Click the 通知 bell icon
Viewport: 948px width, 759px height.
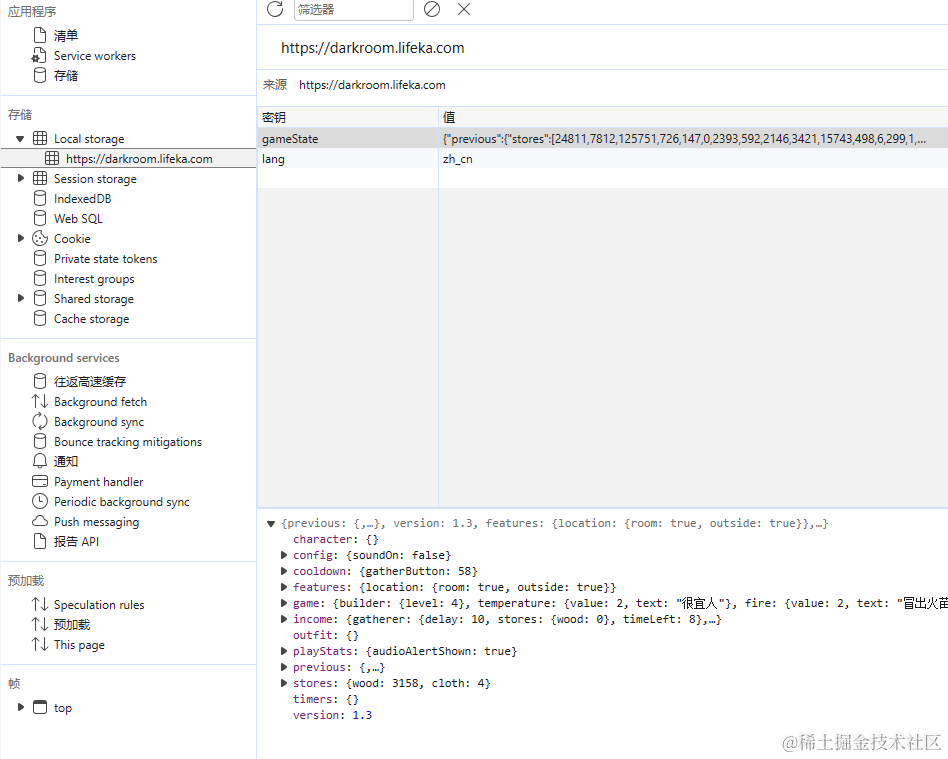tap(40, 461)
